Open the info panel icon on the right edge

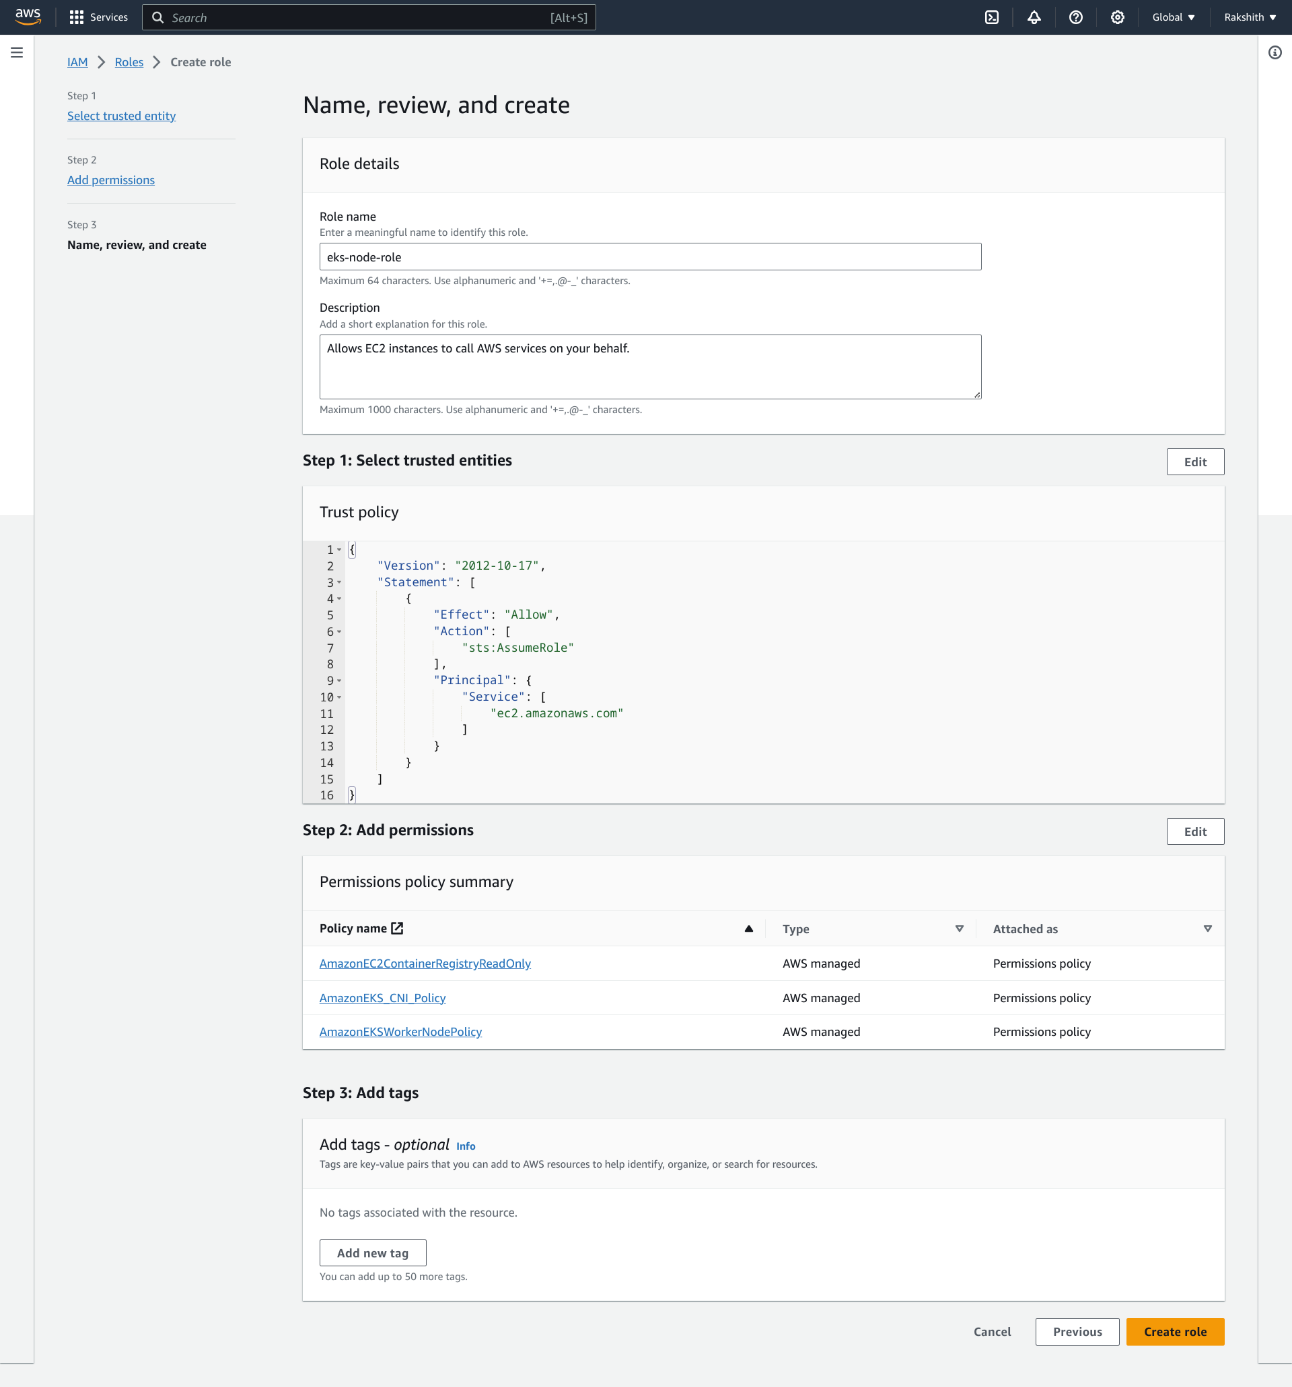click(x=1275, y=52)
